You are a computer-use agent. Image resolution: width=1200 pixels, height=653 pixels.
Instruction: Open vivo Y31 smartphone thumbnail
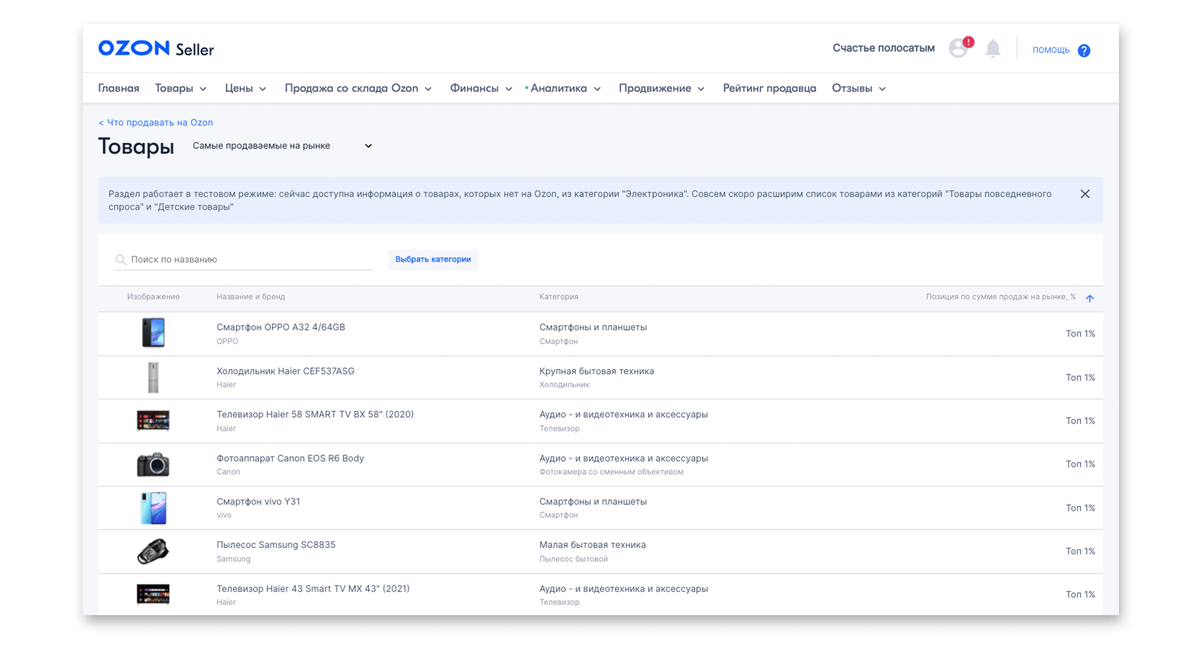coord(153,508)
